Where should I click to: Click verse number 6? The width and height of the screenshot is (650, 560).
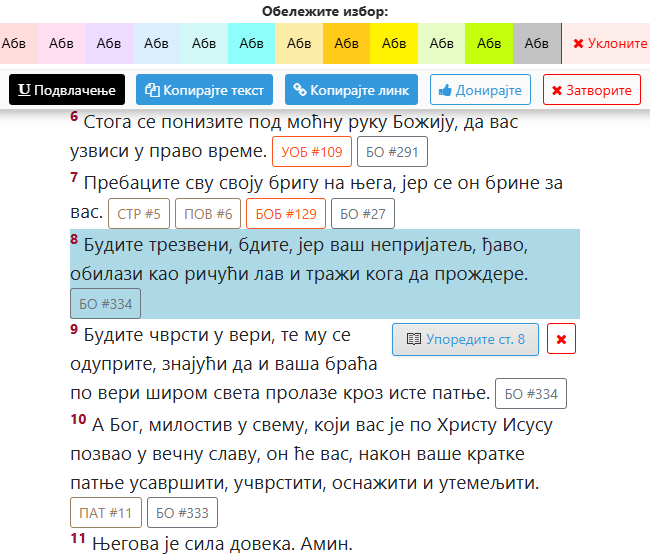click(x=74, y=116)
